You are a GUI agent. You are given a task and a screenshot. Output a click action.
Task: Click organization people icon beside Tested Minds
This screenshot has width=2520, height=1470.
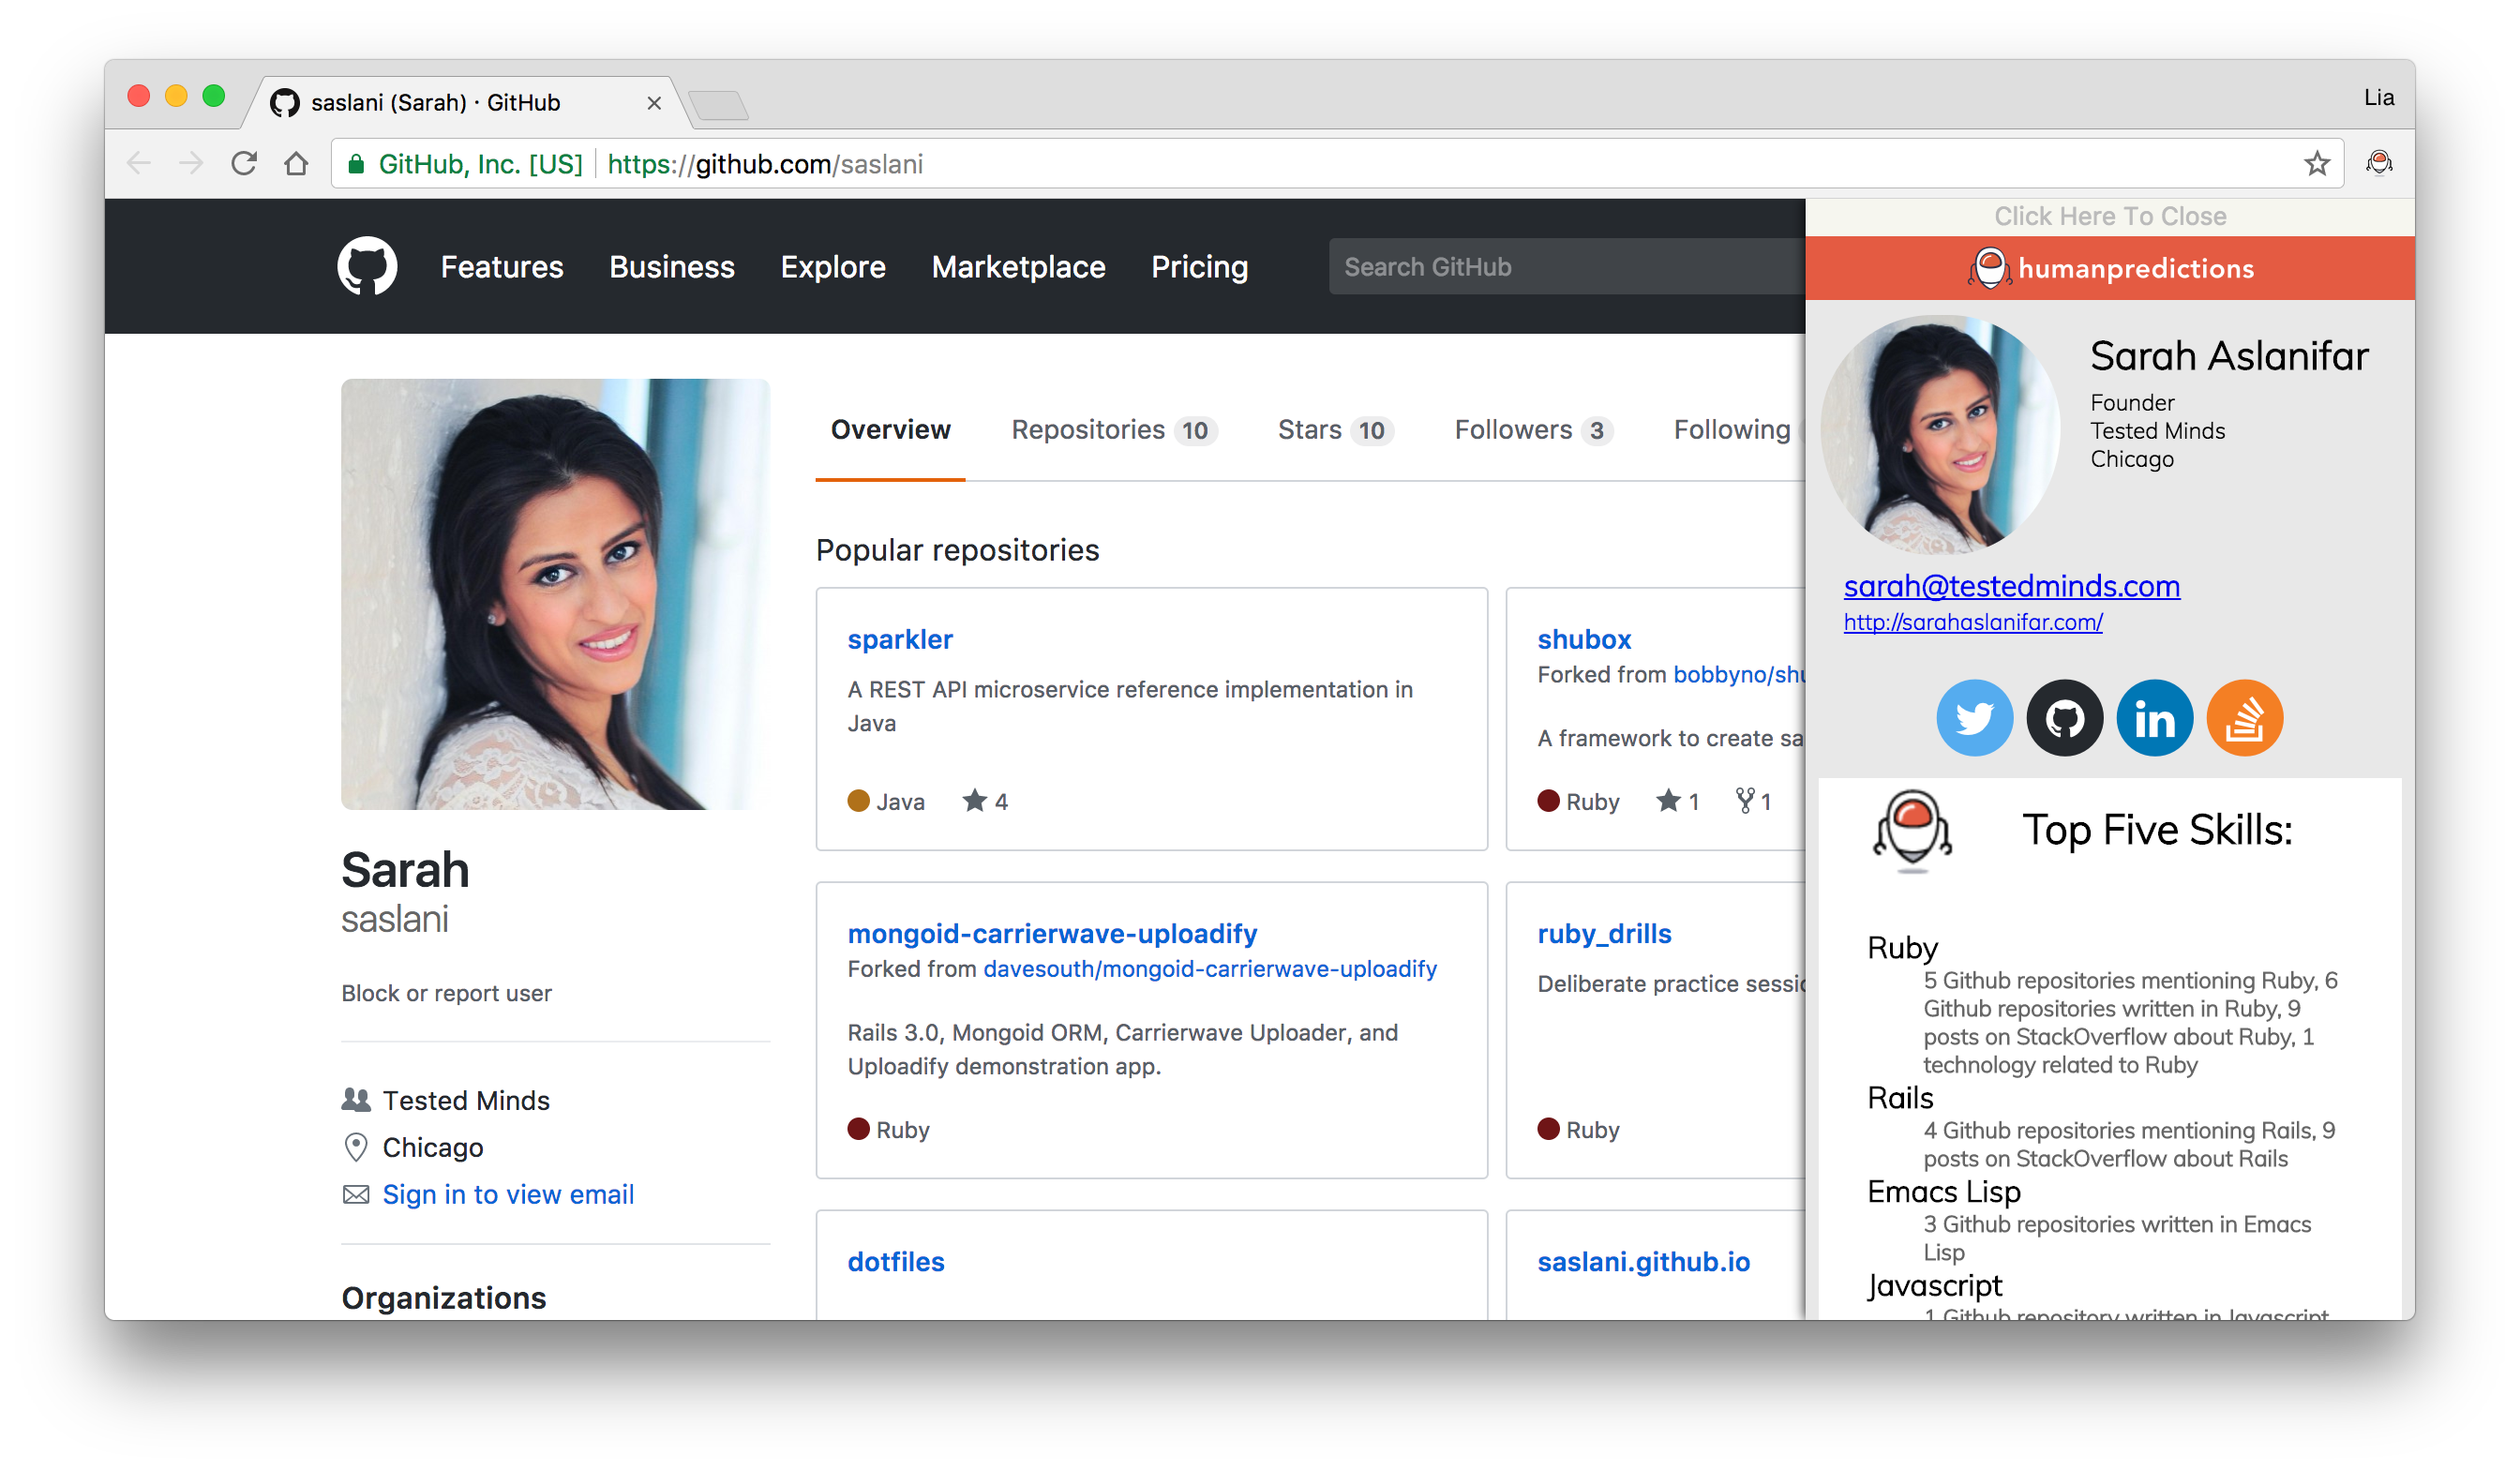coord(355,1100)
